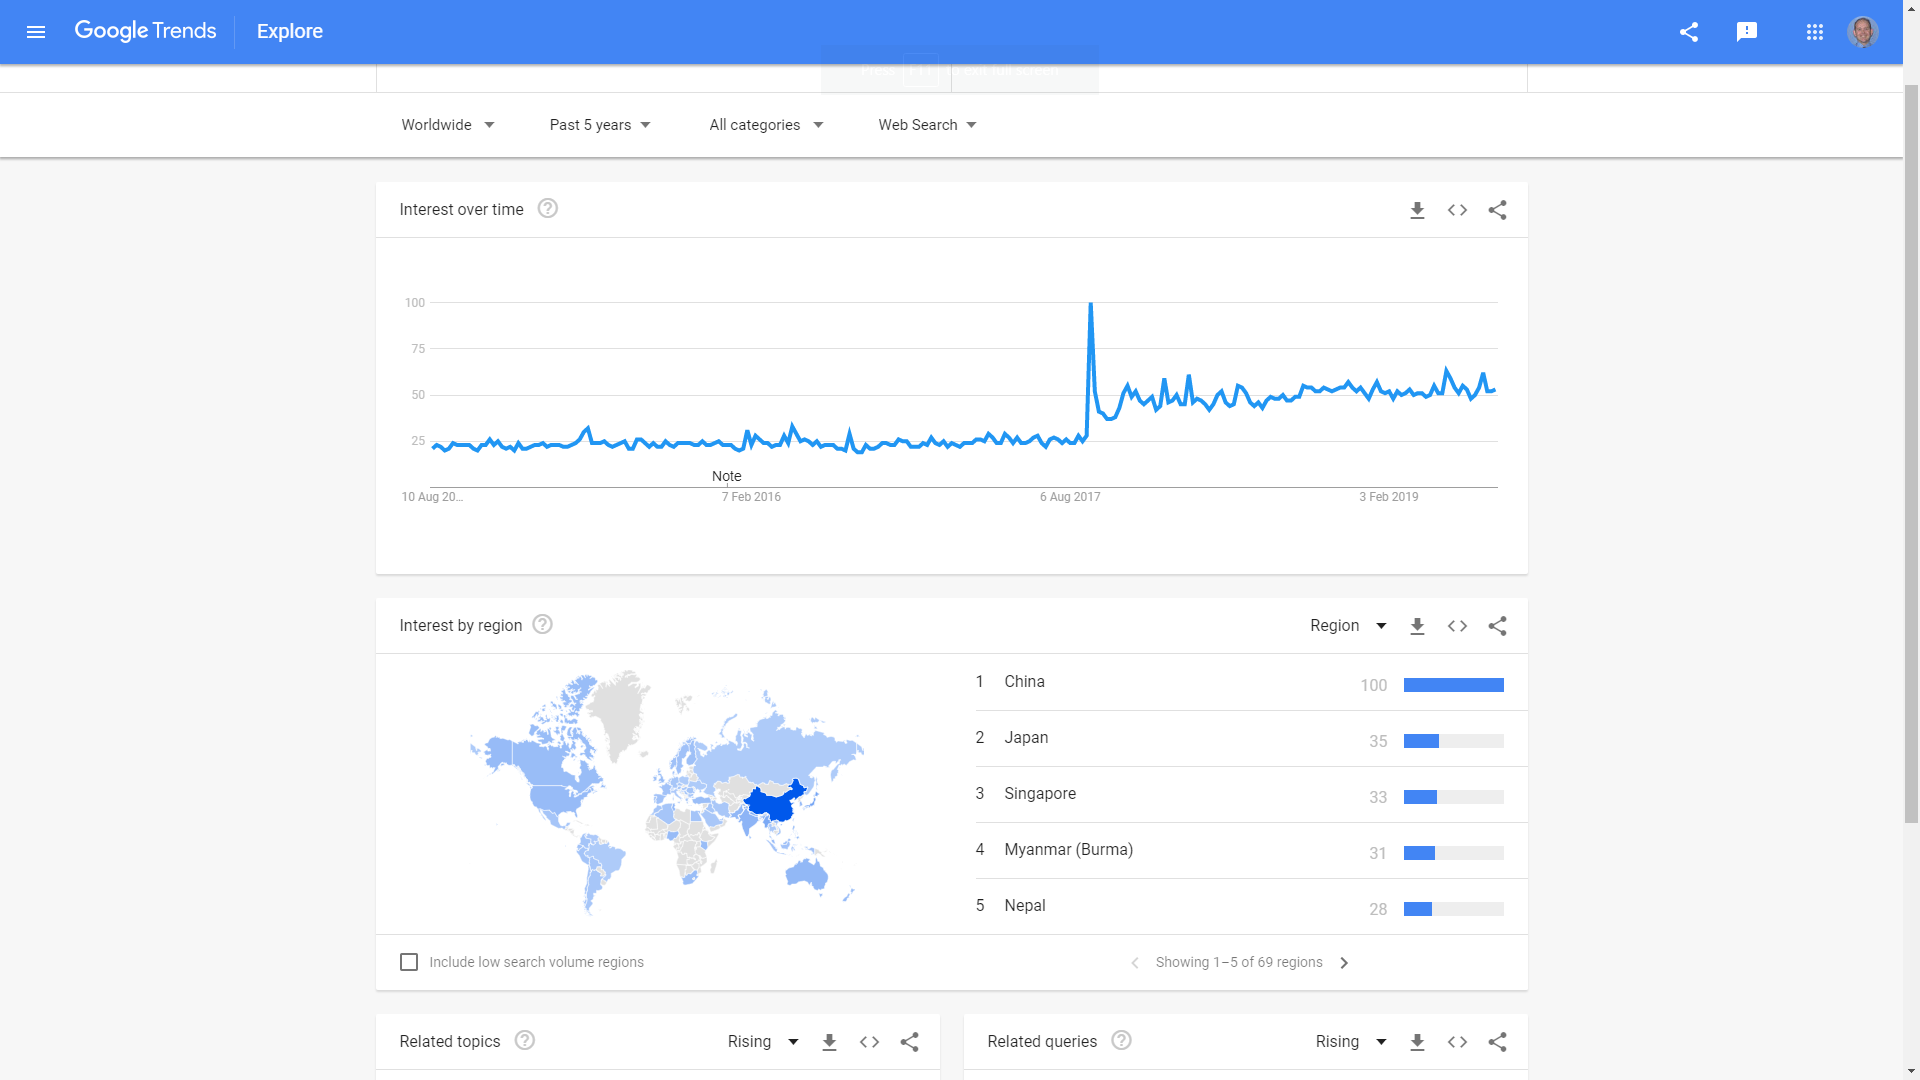Open the All categories dropdown
The width and height of the screenshot is (1920, 1080).
click(x=766, y=125)
